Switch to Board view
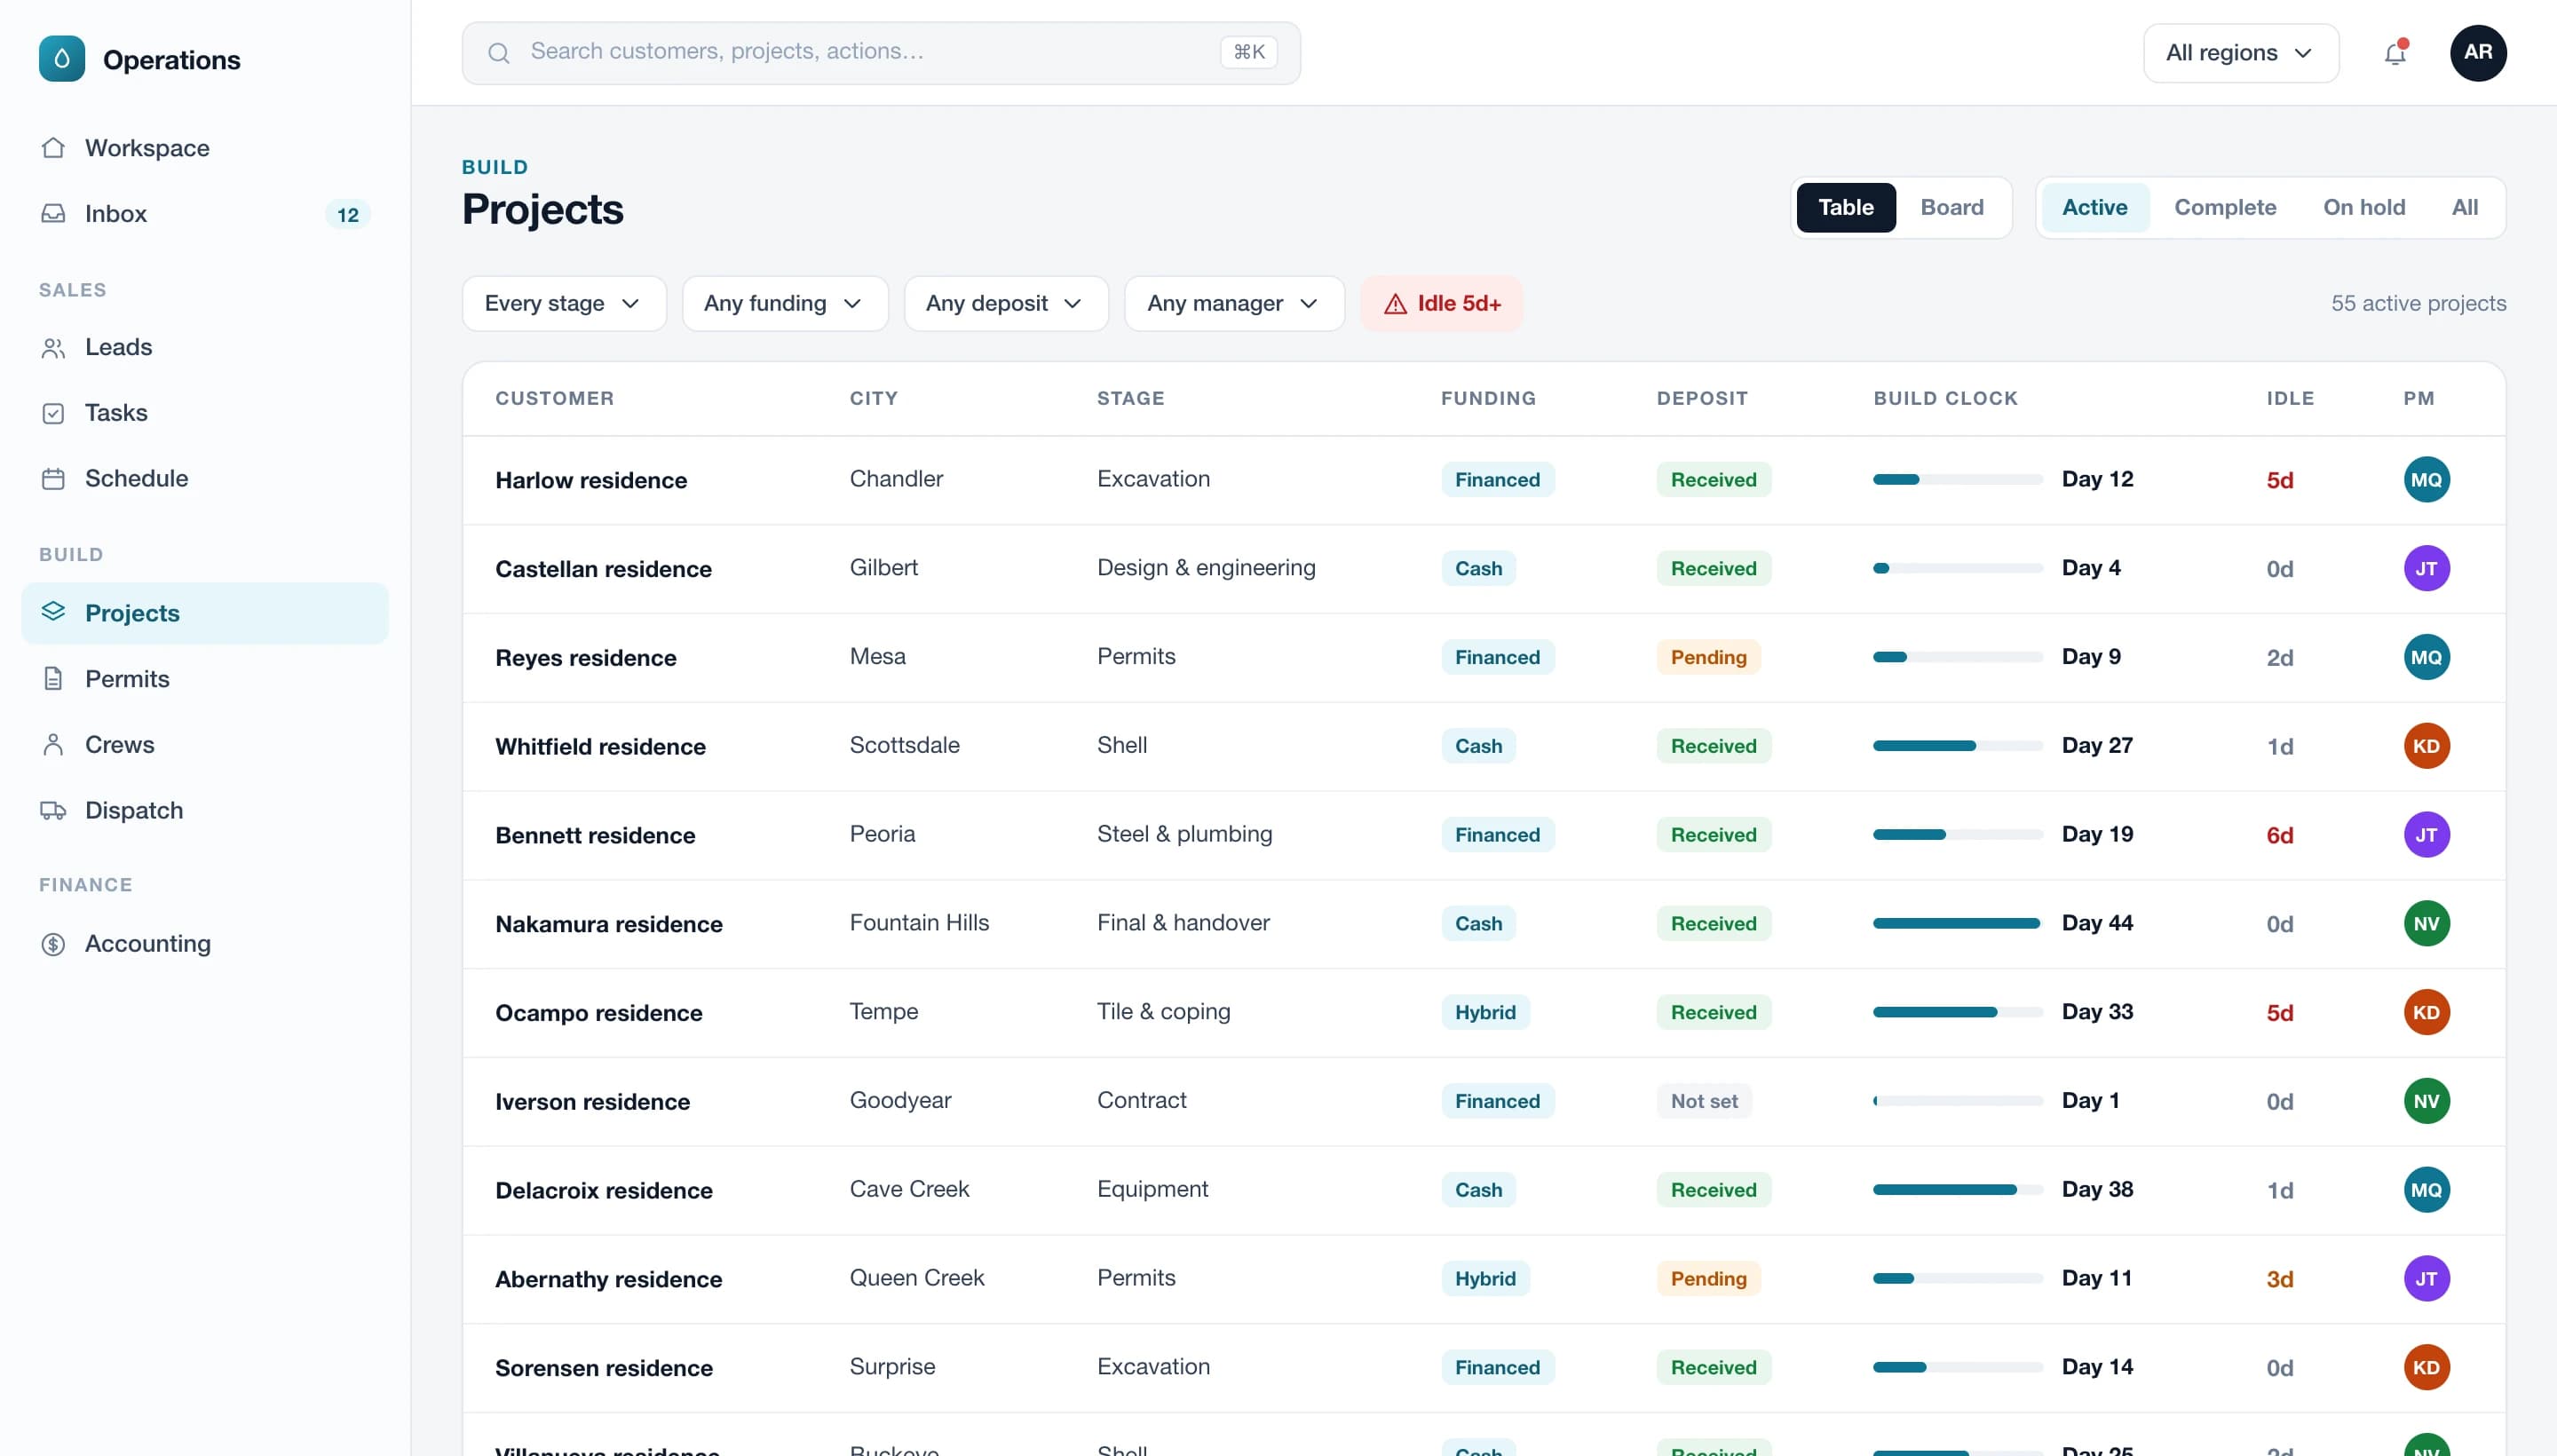The height and width of the screenshot is (1456, 2557). click(1951, 208)
